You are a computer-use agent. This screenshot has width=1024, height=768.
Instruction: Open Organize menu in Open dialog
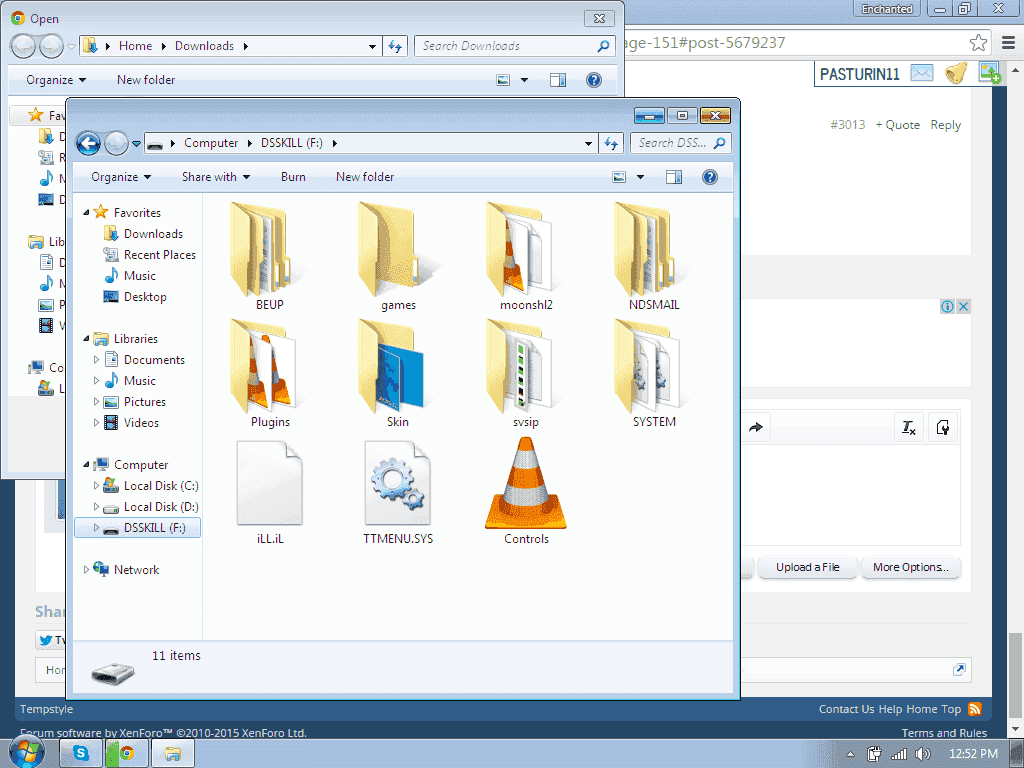(56, 80)
